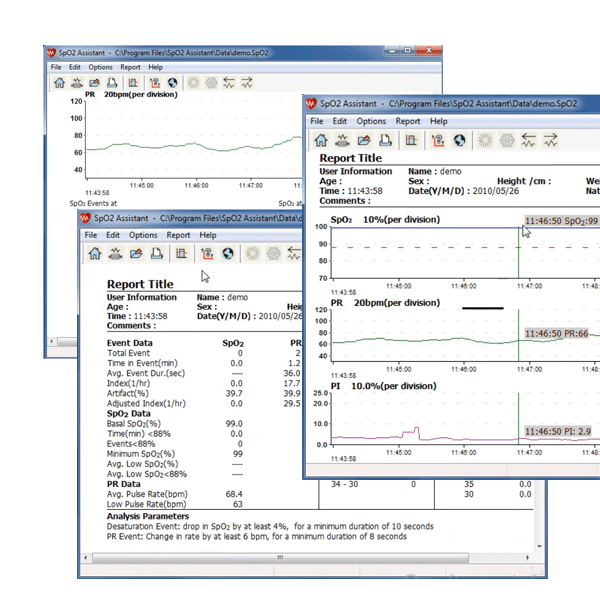This screenshot has height=600, width=600.
Task: Open the Options menu in the Event Data window
Action: (x=143, y=235)
